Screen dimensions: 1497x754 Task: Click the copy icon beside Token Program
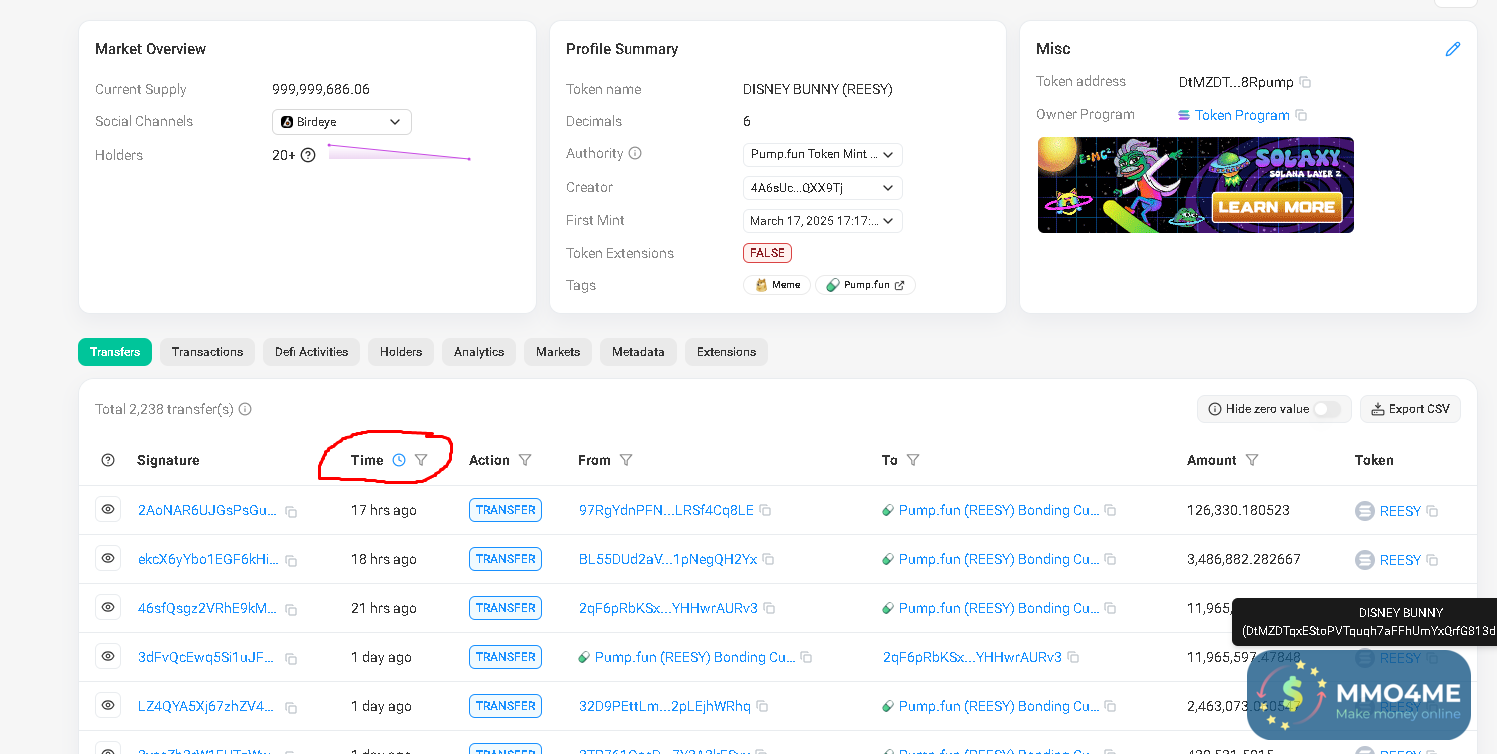coord(1301,115)
